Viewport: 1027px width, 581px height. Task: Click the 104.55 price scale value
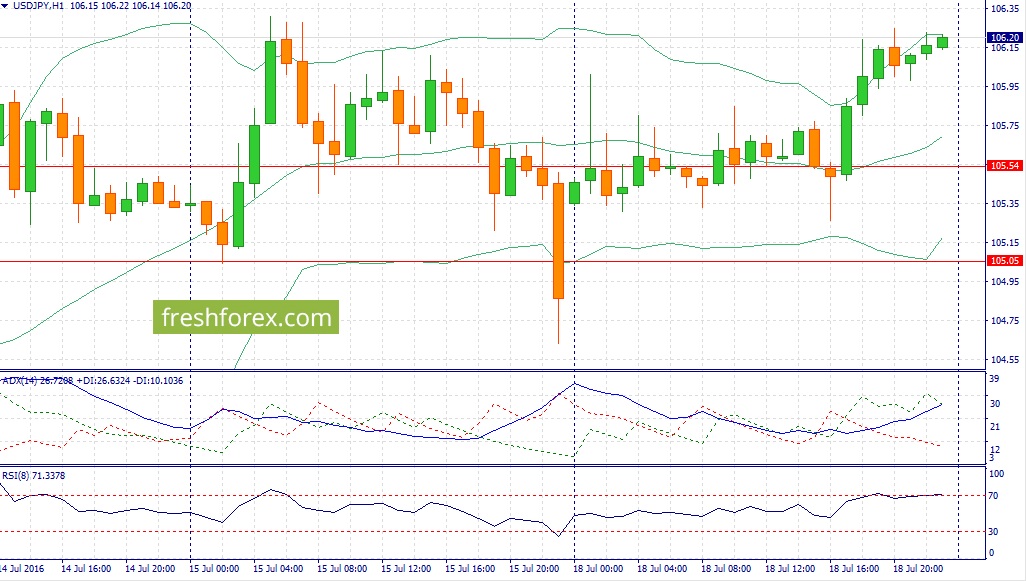[x=1005, y=360]
